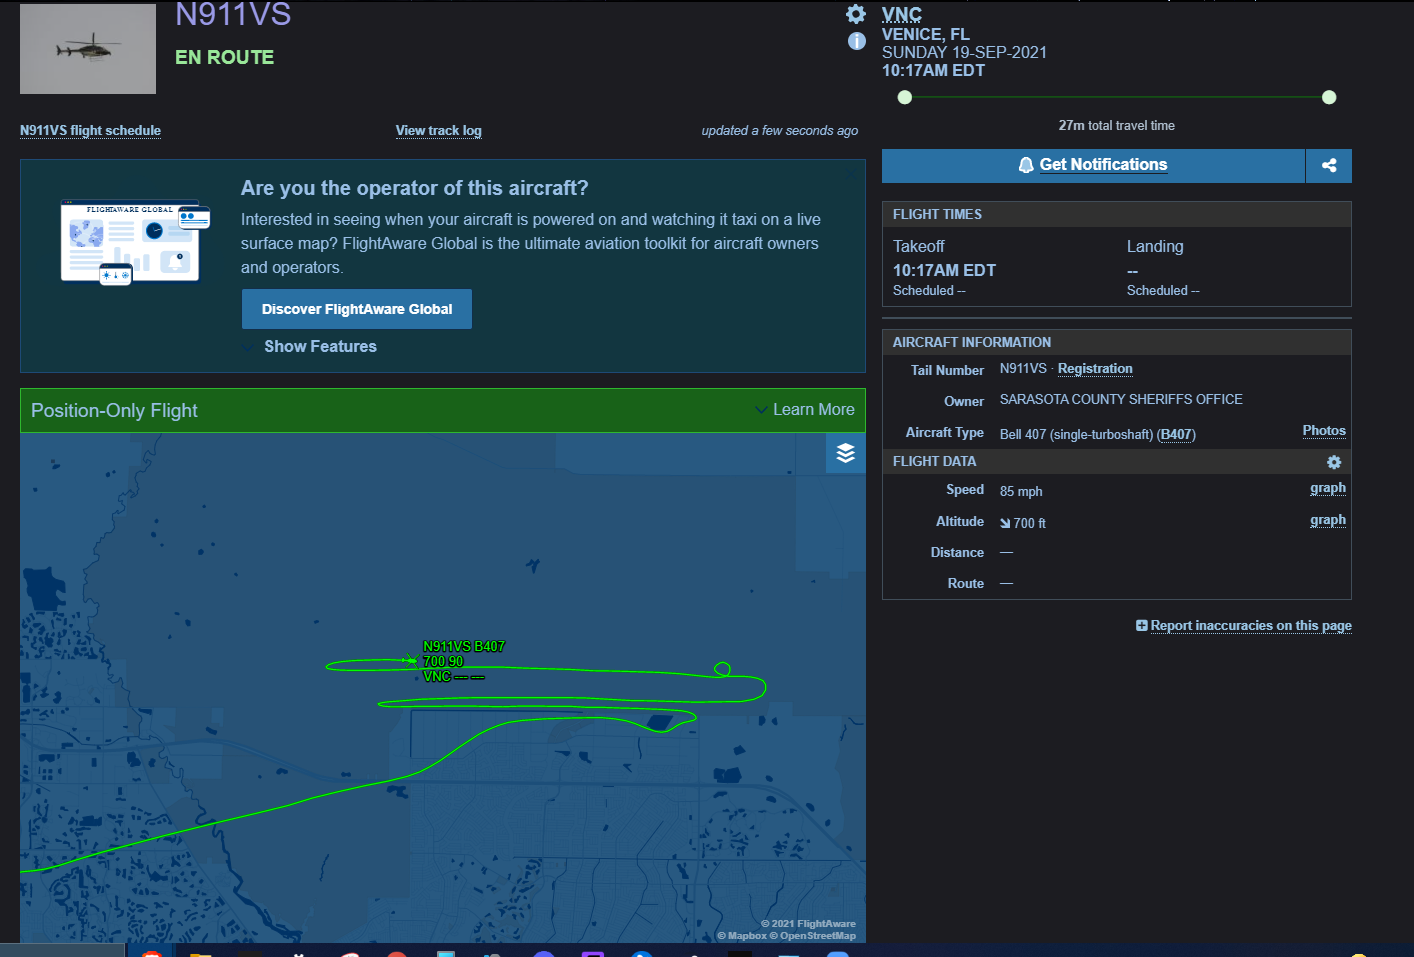This screenshot has width=1414, height=957.
Task: Open the Flight Data gear settings
Action: 1333,462
